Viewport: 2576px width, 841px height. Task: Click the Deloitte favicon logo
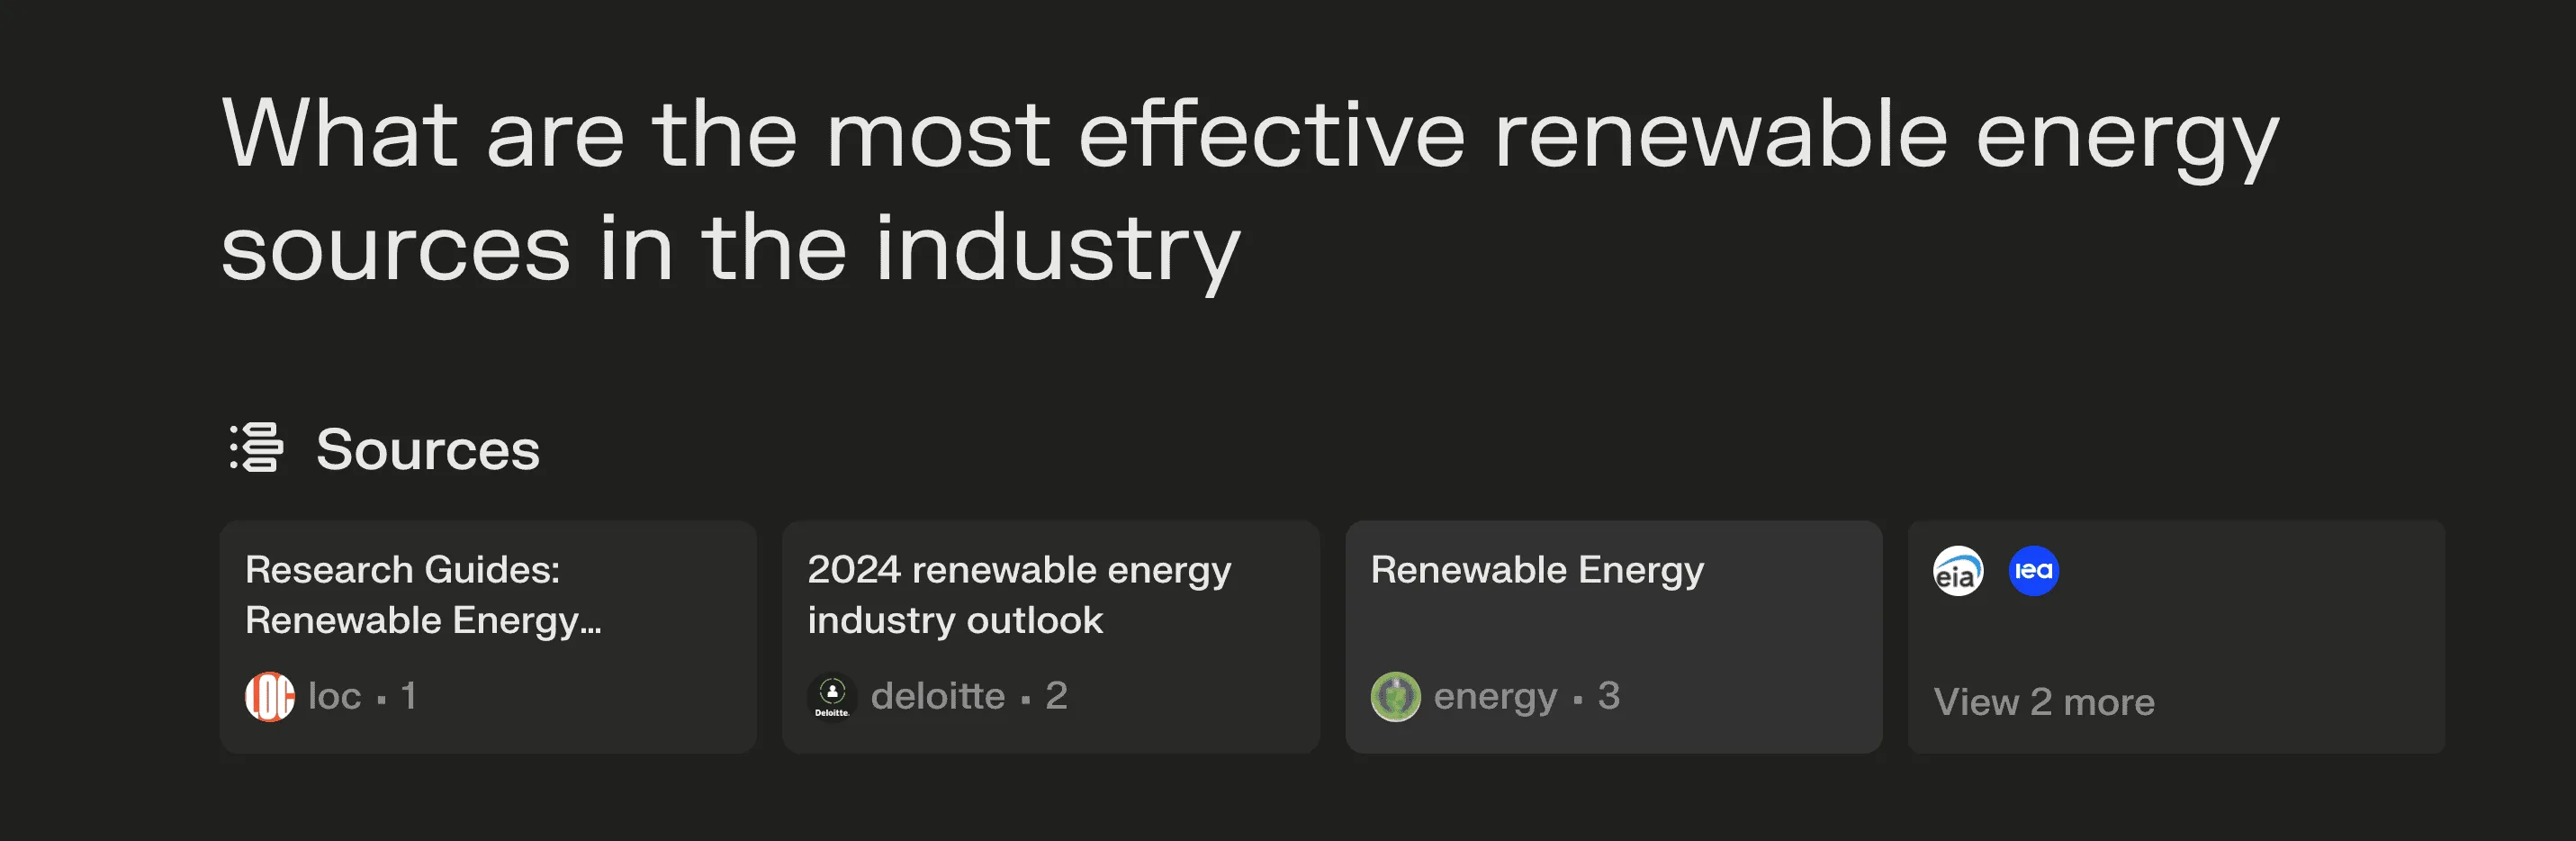pyautogui.click(x=832, y=696)
